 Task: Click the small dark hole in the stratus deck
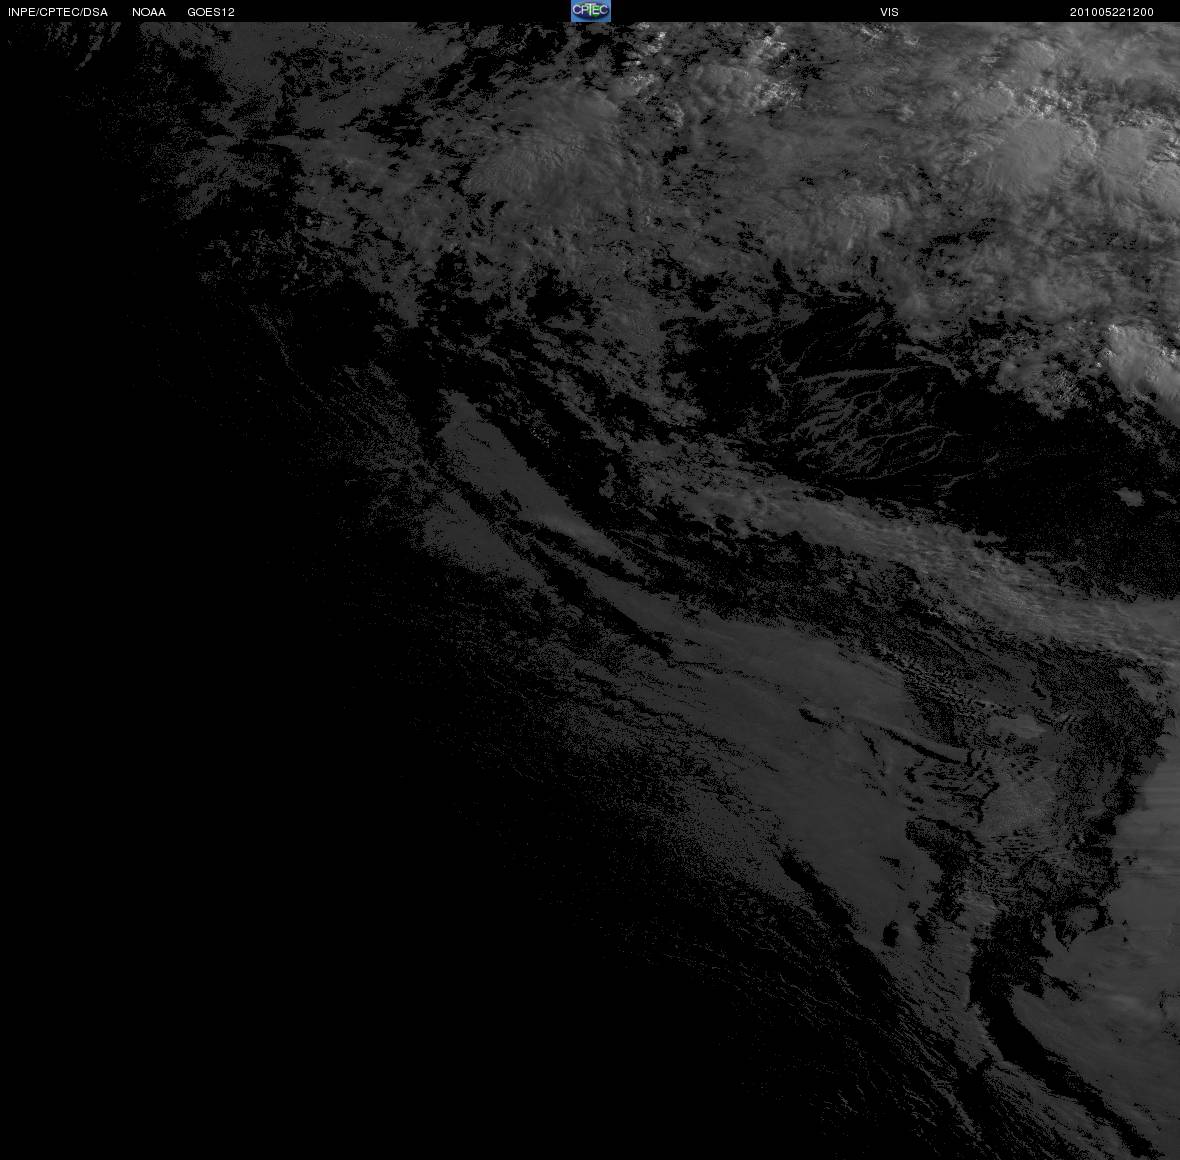click(x=890, y=935)
